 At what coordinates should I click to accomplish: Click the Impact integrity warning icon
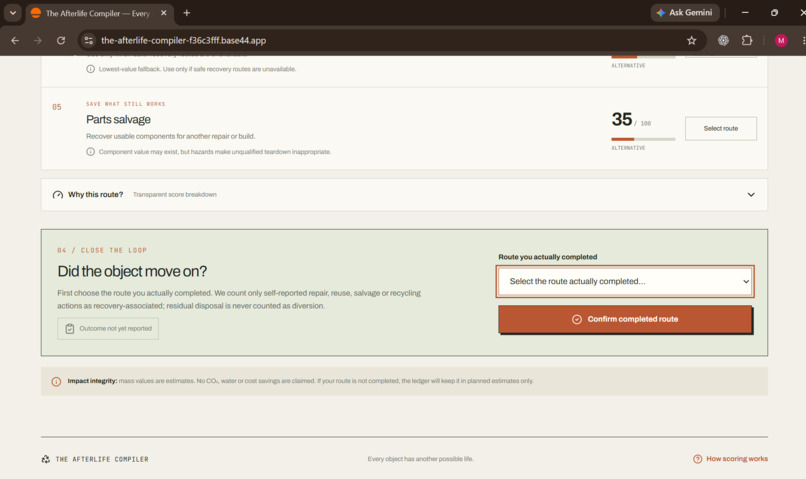pyautogui.click(x=56, y=381)
